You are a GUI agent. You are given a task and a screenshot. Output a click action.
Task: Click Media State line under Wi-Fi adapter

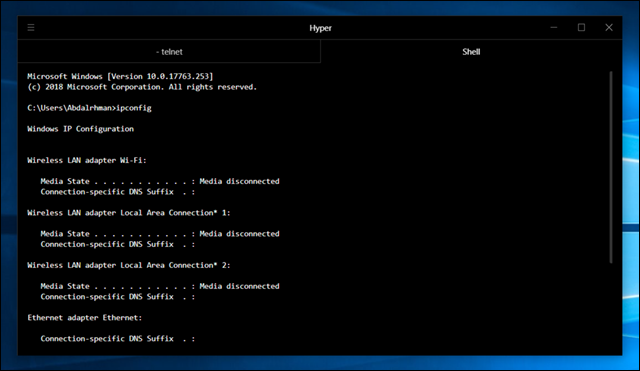coord(160,181)
